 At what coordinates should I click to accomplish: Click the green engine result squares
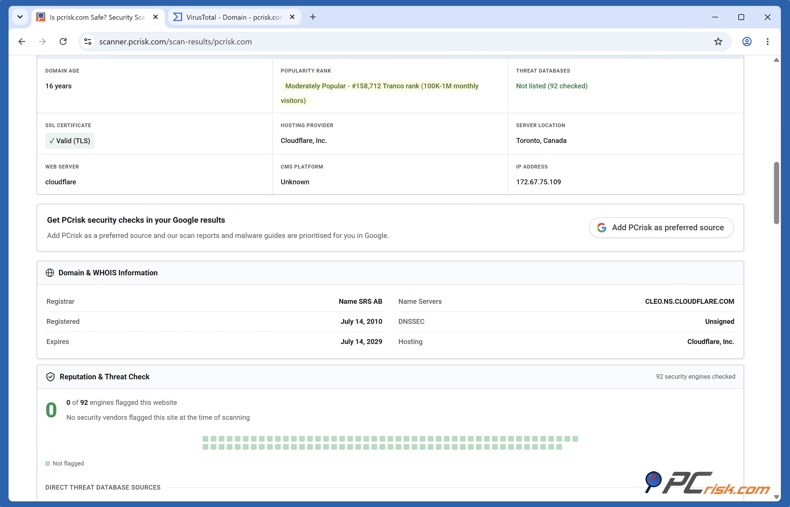tap(390, 443)
